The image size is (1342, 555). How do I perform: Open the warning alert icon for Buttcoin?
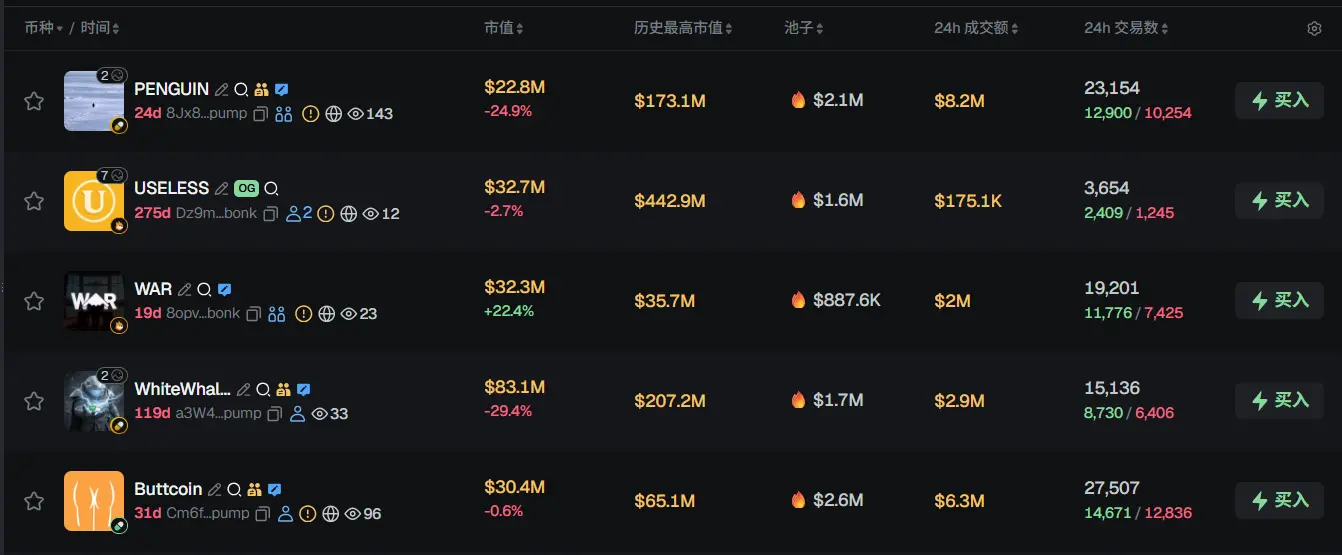(308, 514)
